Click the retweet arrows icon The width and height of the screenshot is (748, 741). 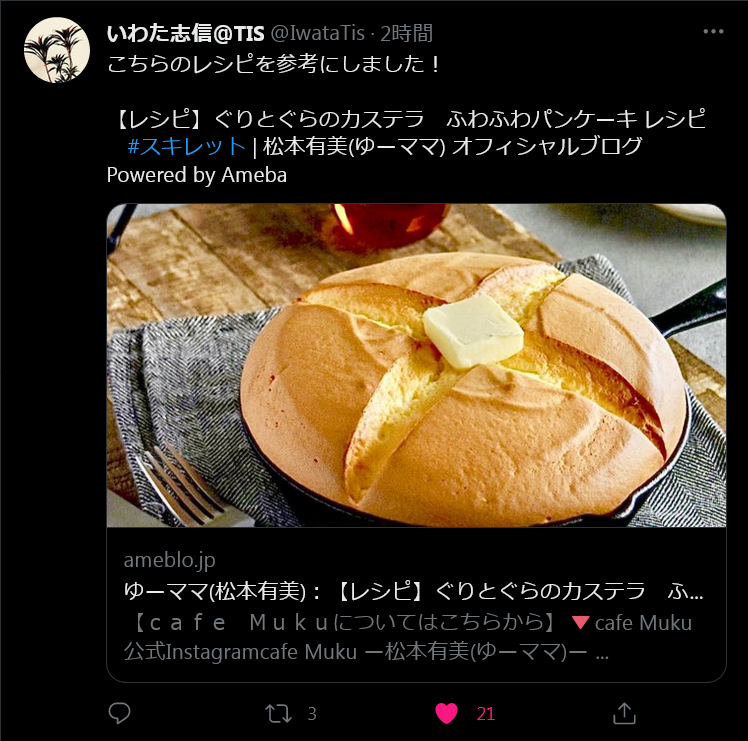(x=278, y=714)
